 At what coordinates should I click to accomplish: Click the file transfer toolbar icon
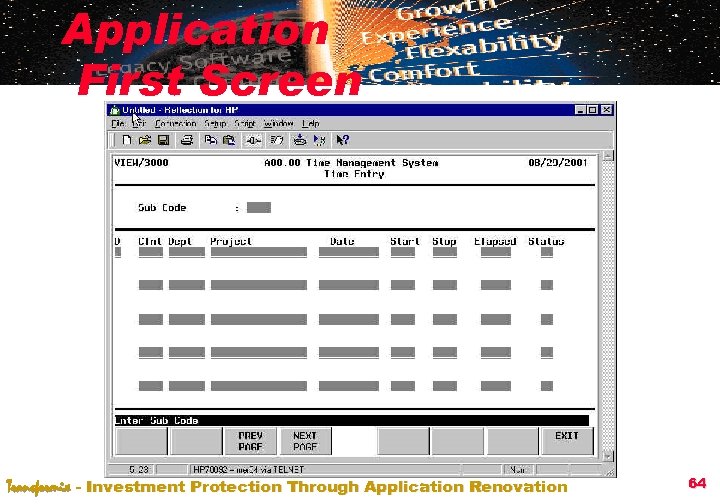300,140
